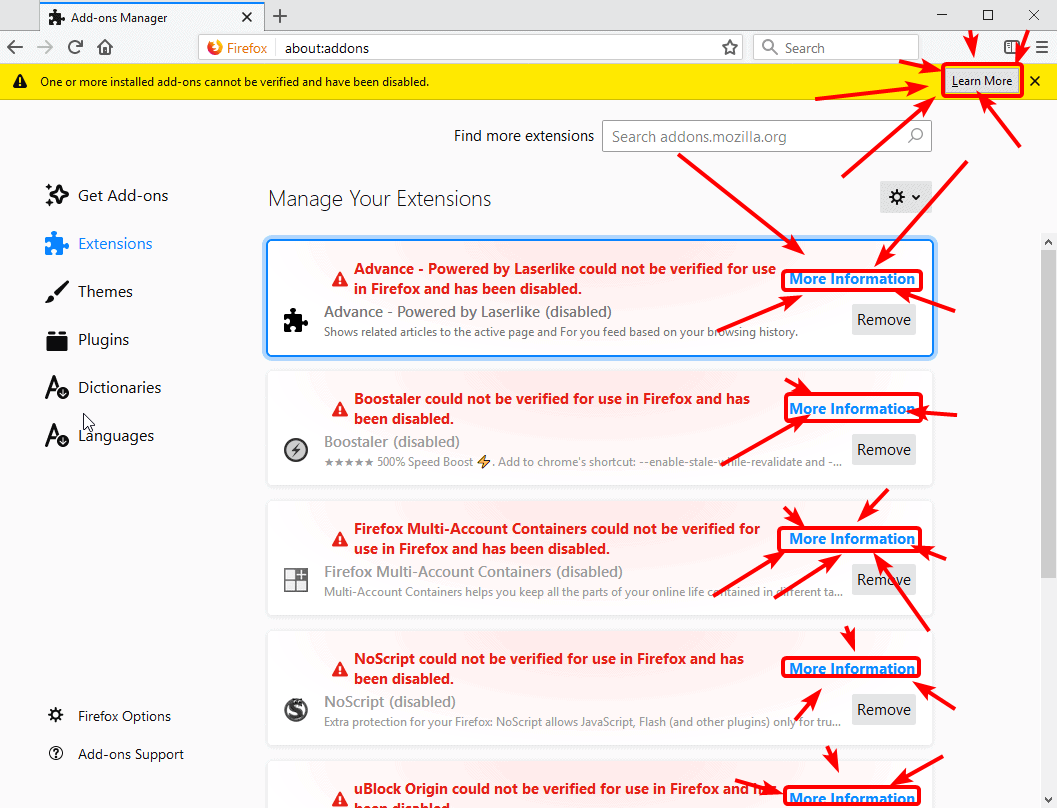
Task: Open a new browser tab
Action: pos(280,16)
